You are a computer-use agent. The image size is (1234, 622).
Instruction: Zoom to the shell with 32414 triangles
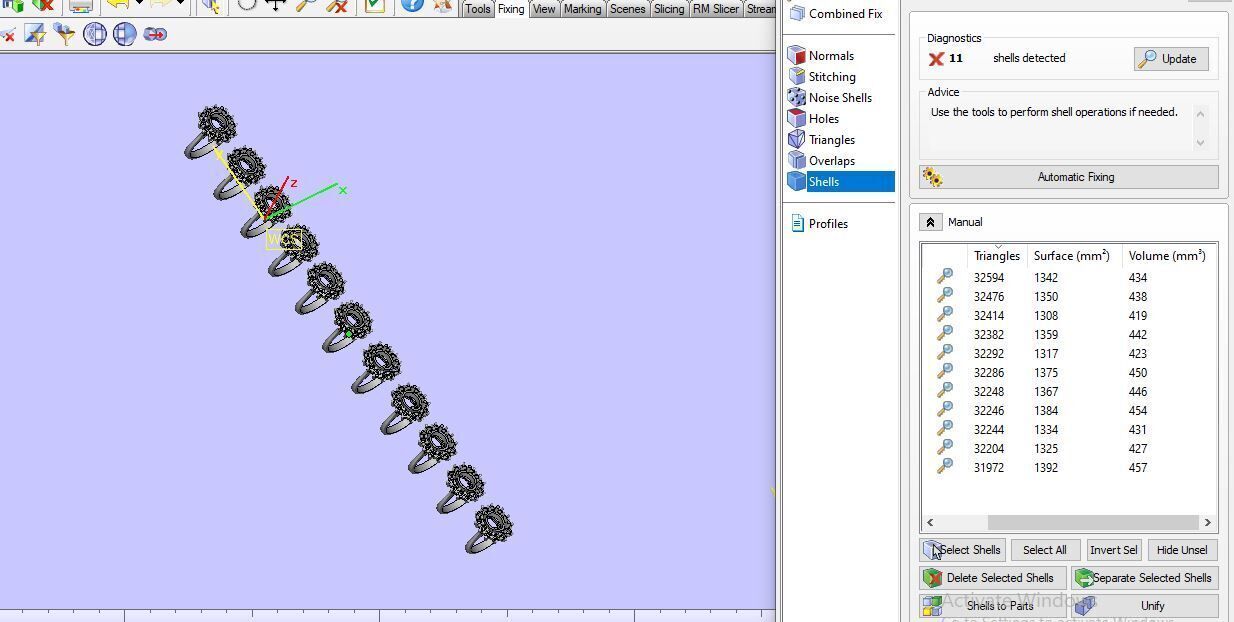coord(944,315)
